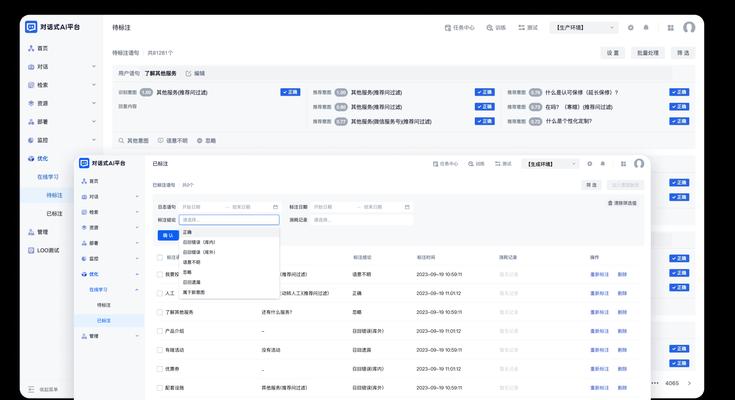Click the settings gear icon in the back window header
This screenshot has width=735, height=400.
(630, 28)
